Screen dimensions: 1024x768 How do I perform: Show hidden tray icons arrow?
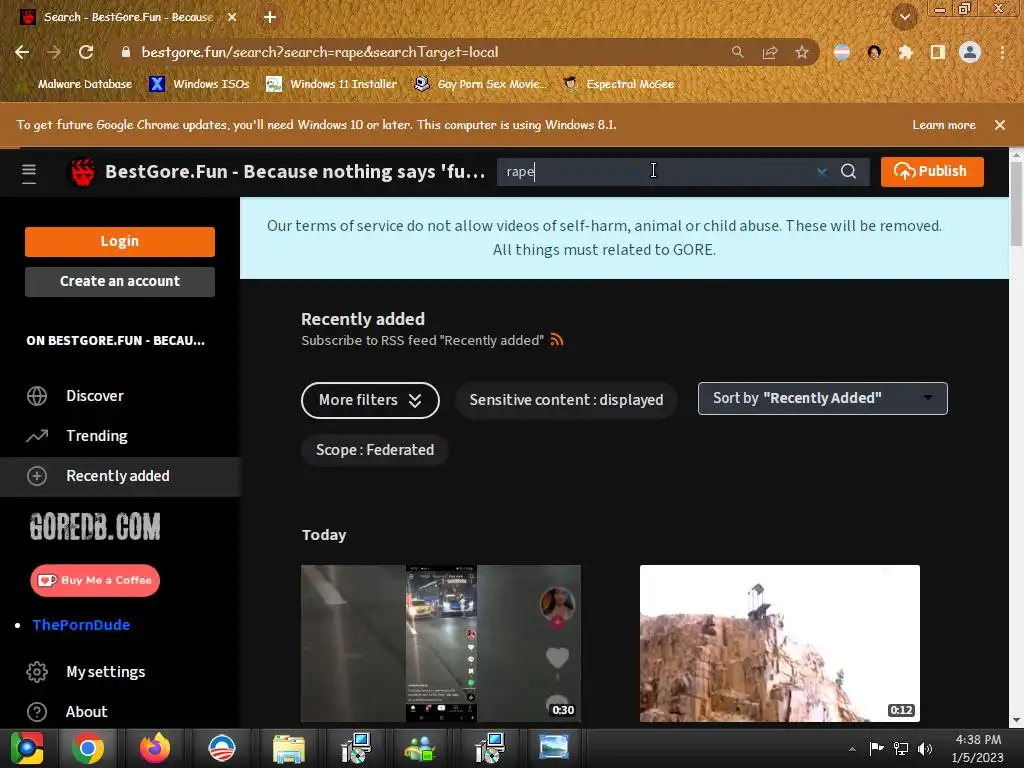[852, 749]
